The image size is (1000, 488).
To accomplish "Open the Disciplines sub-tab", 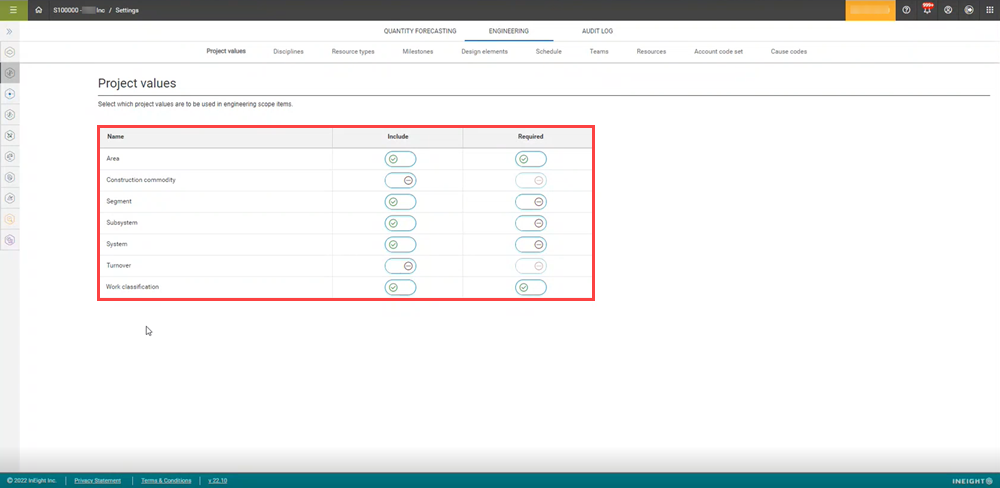I will 288,52.
